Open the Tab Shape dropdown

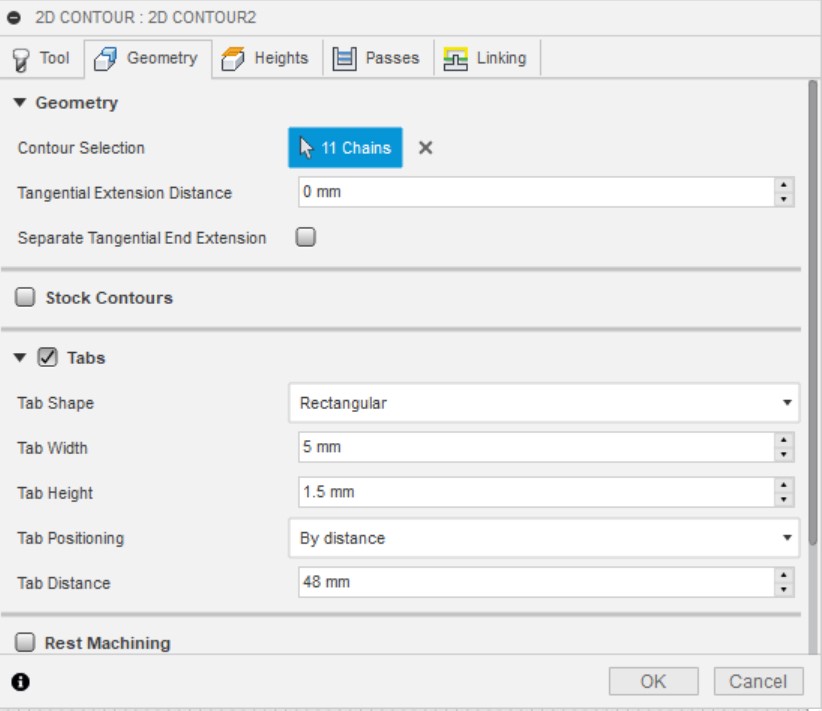pos(544,403)
